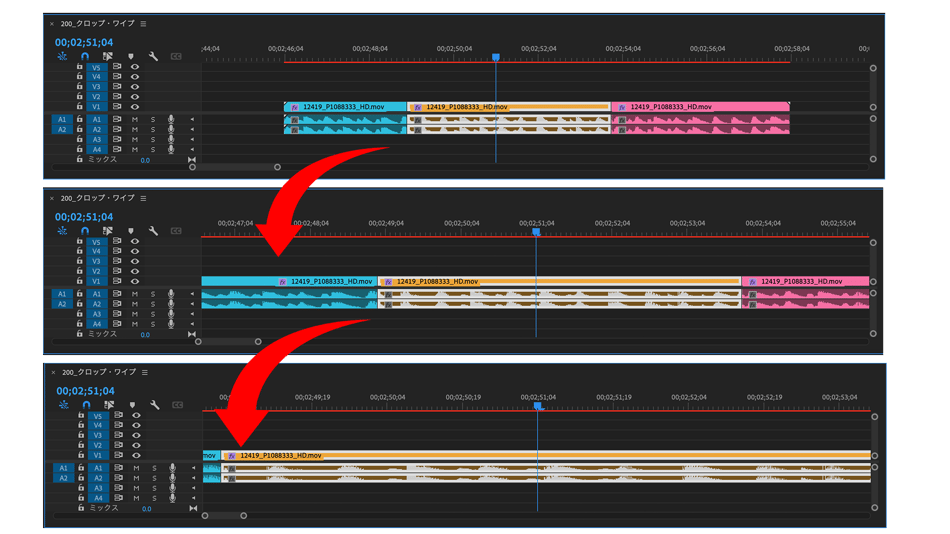Open wrench settings in middle timeline
Screen dimensions: 950x534
(153, 230)
